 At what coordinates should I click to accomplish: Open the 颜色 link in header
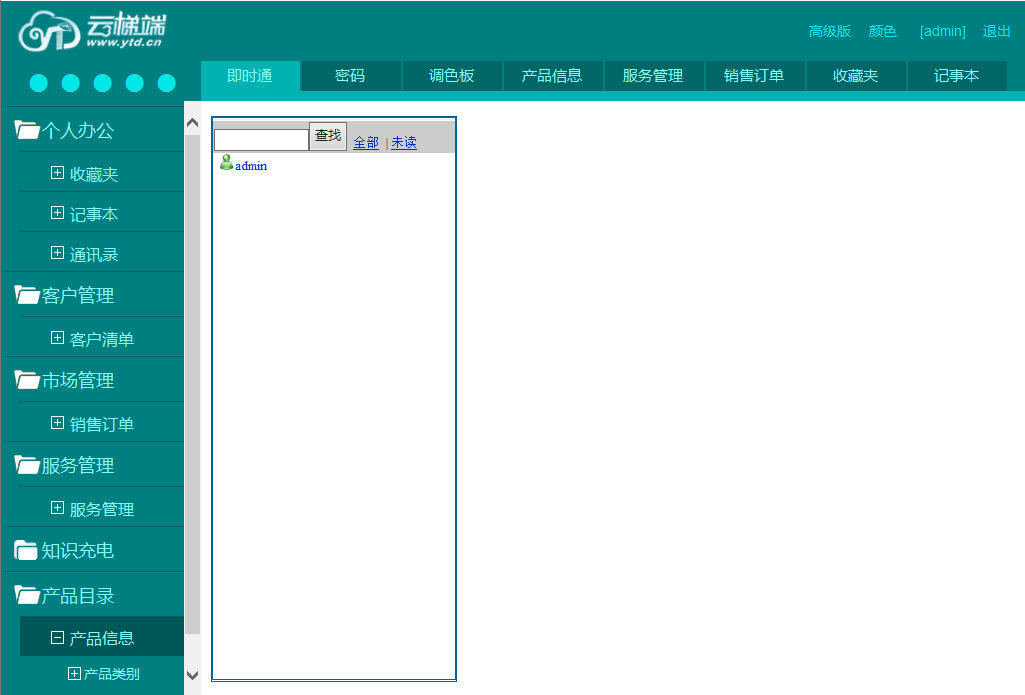[x=882, y=31]
